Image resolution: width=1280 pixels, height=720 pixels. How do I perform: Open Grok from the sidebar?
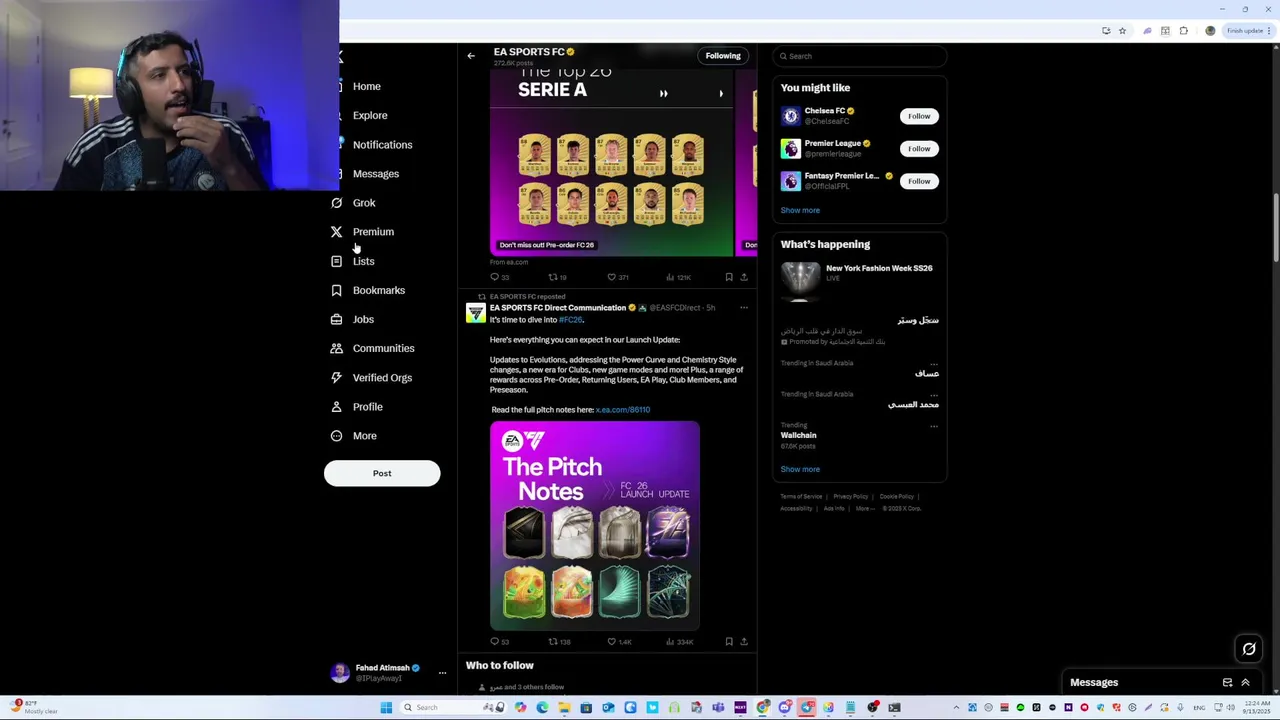(x=354, y=203)
